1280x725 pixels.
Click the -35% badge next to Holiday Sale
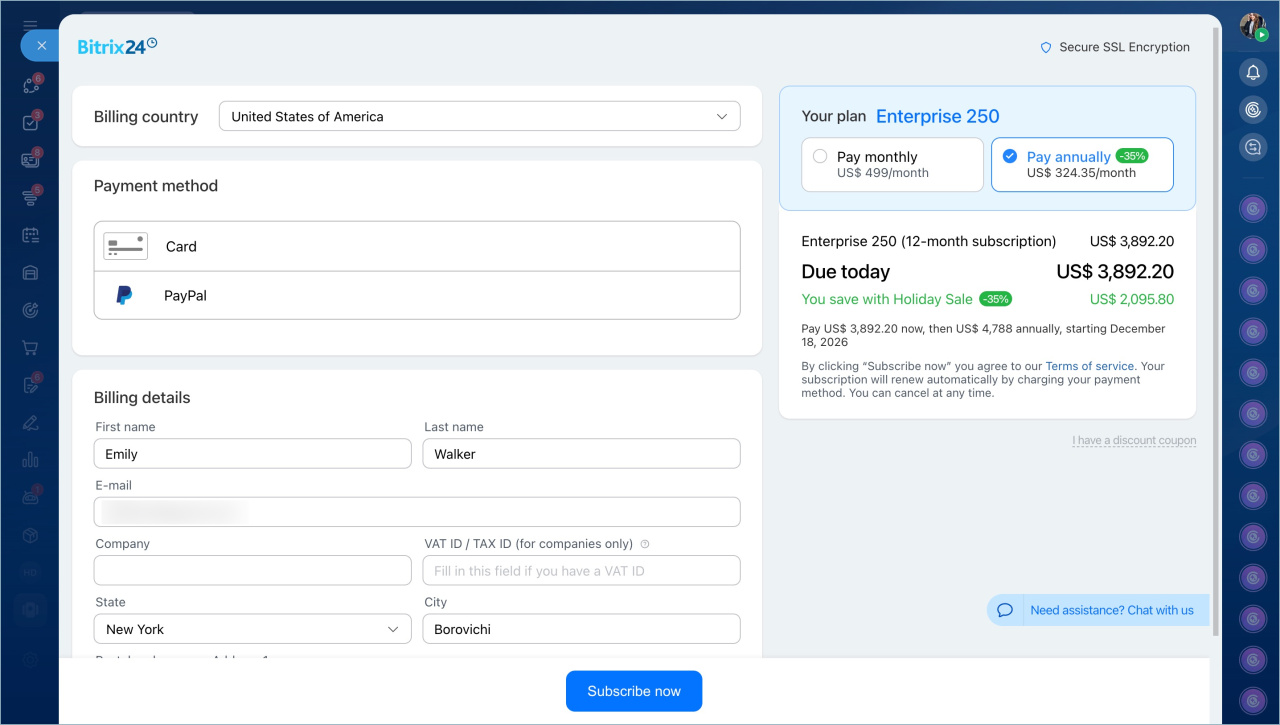[x=995, y=299]
